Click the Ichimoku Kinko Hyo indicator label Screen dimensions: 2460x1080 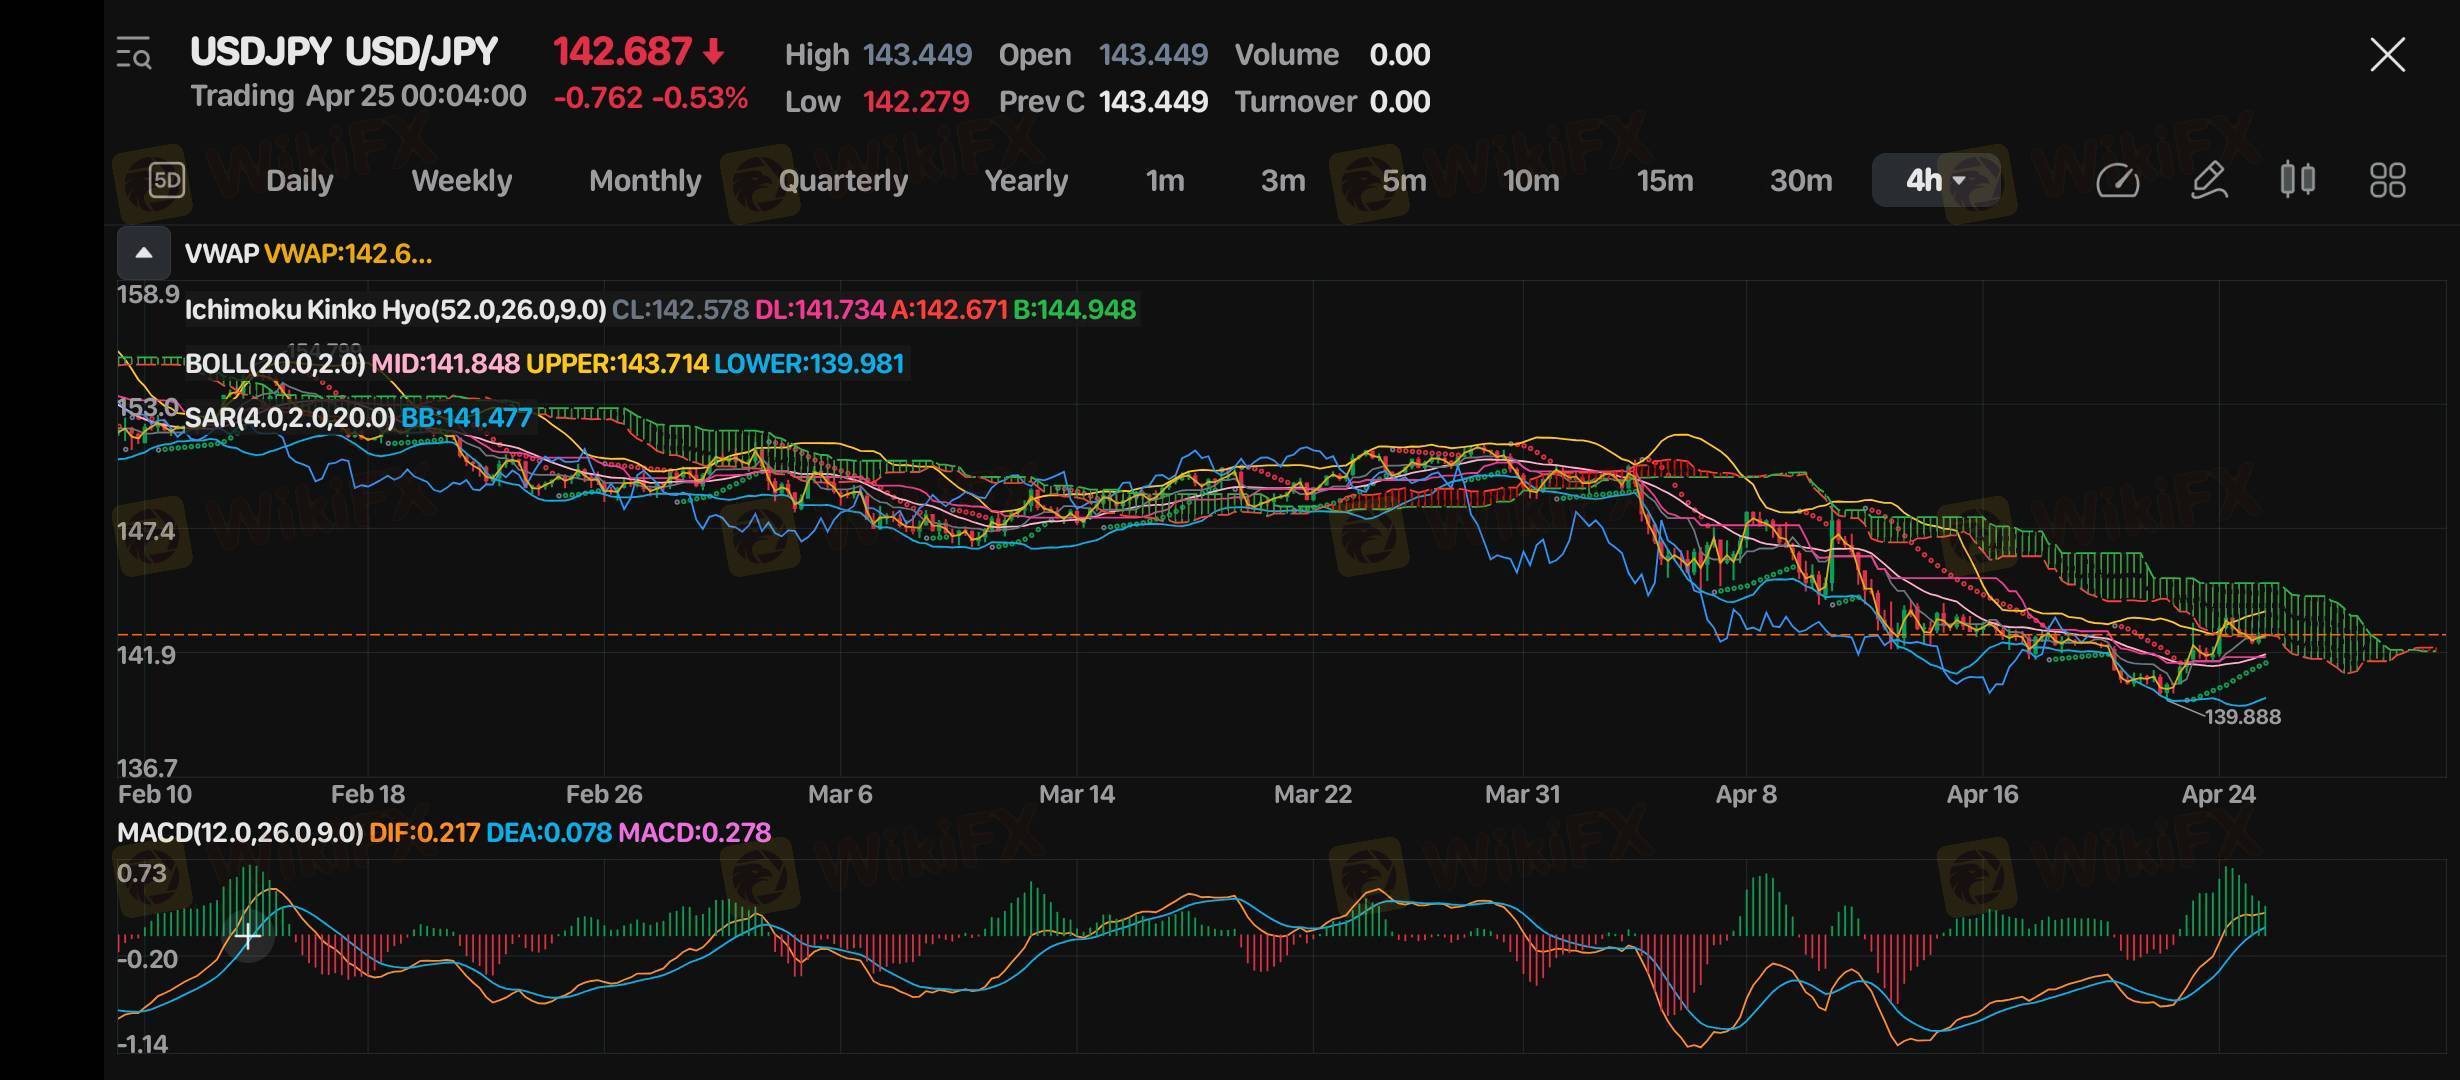coord(395,310)
